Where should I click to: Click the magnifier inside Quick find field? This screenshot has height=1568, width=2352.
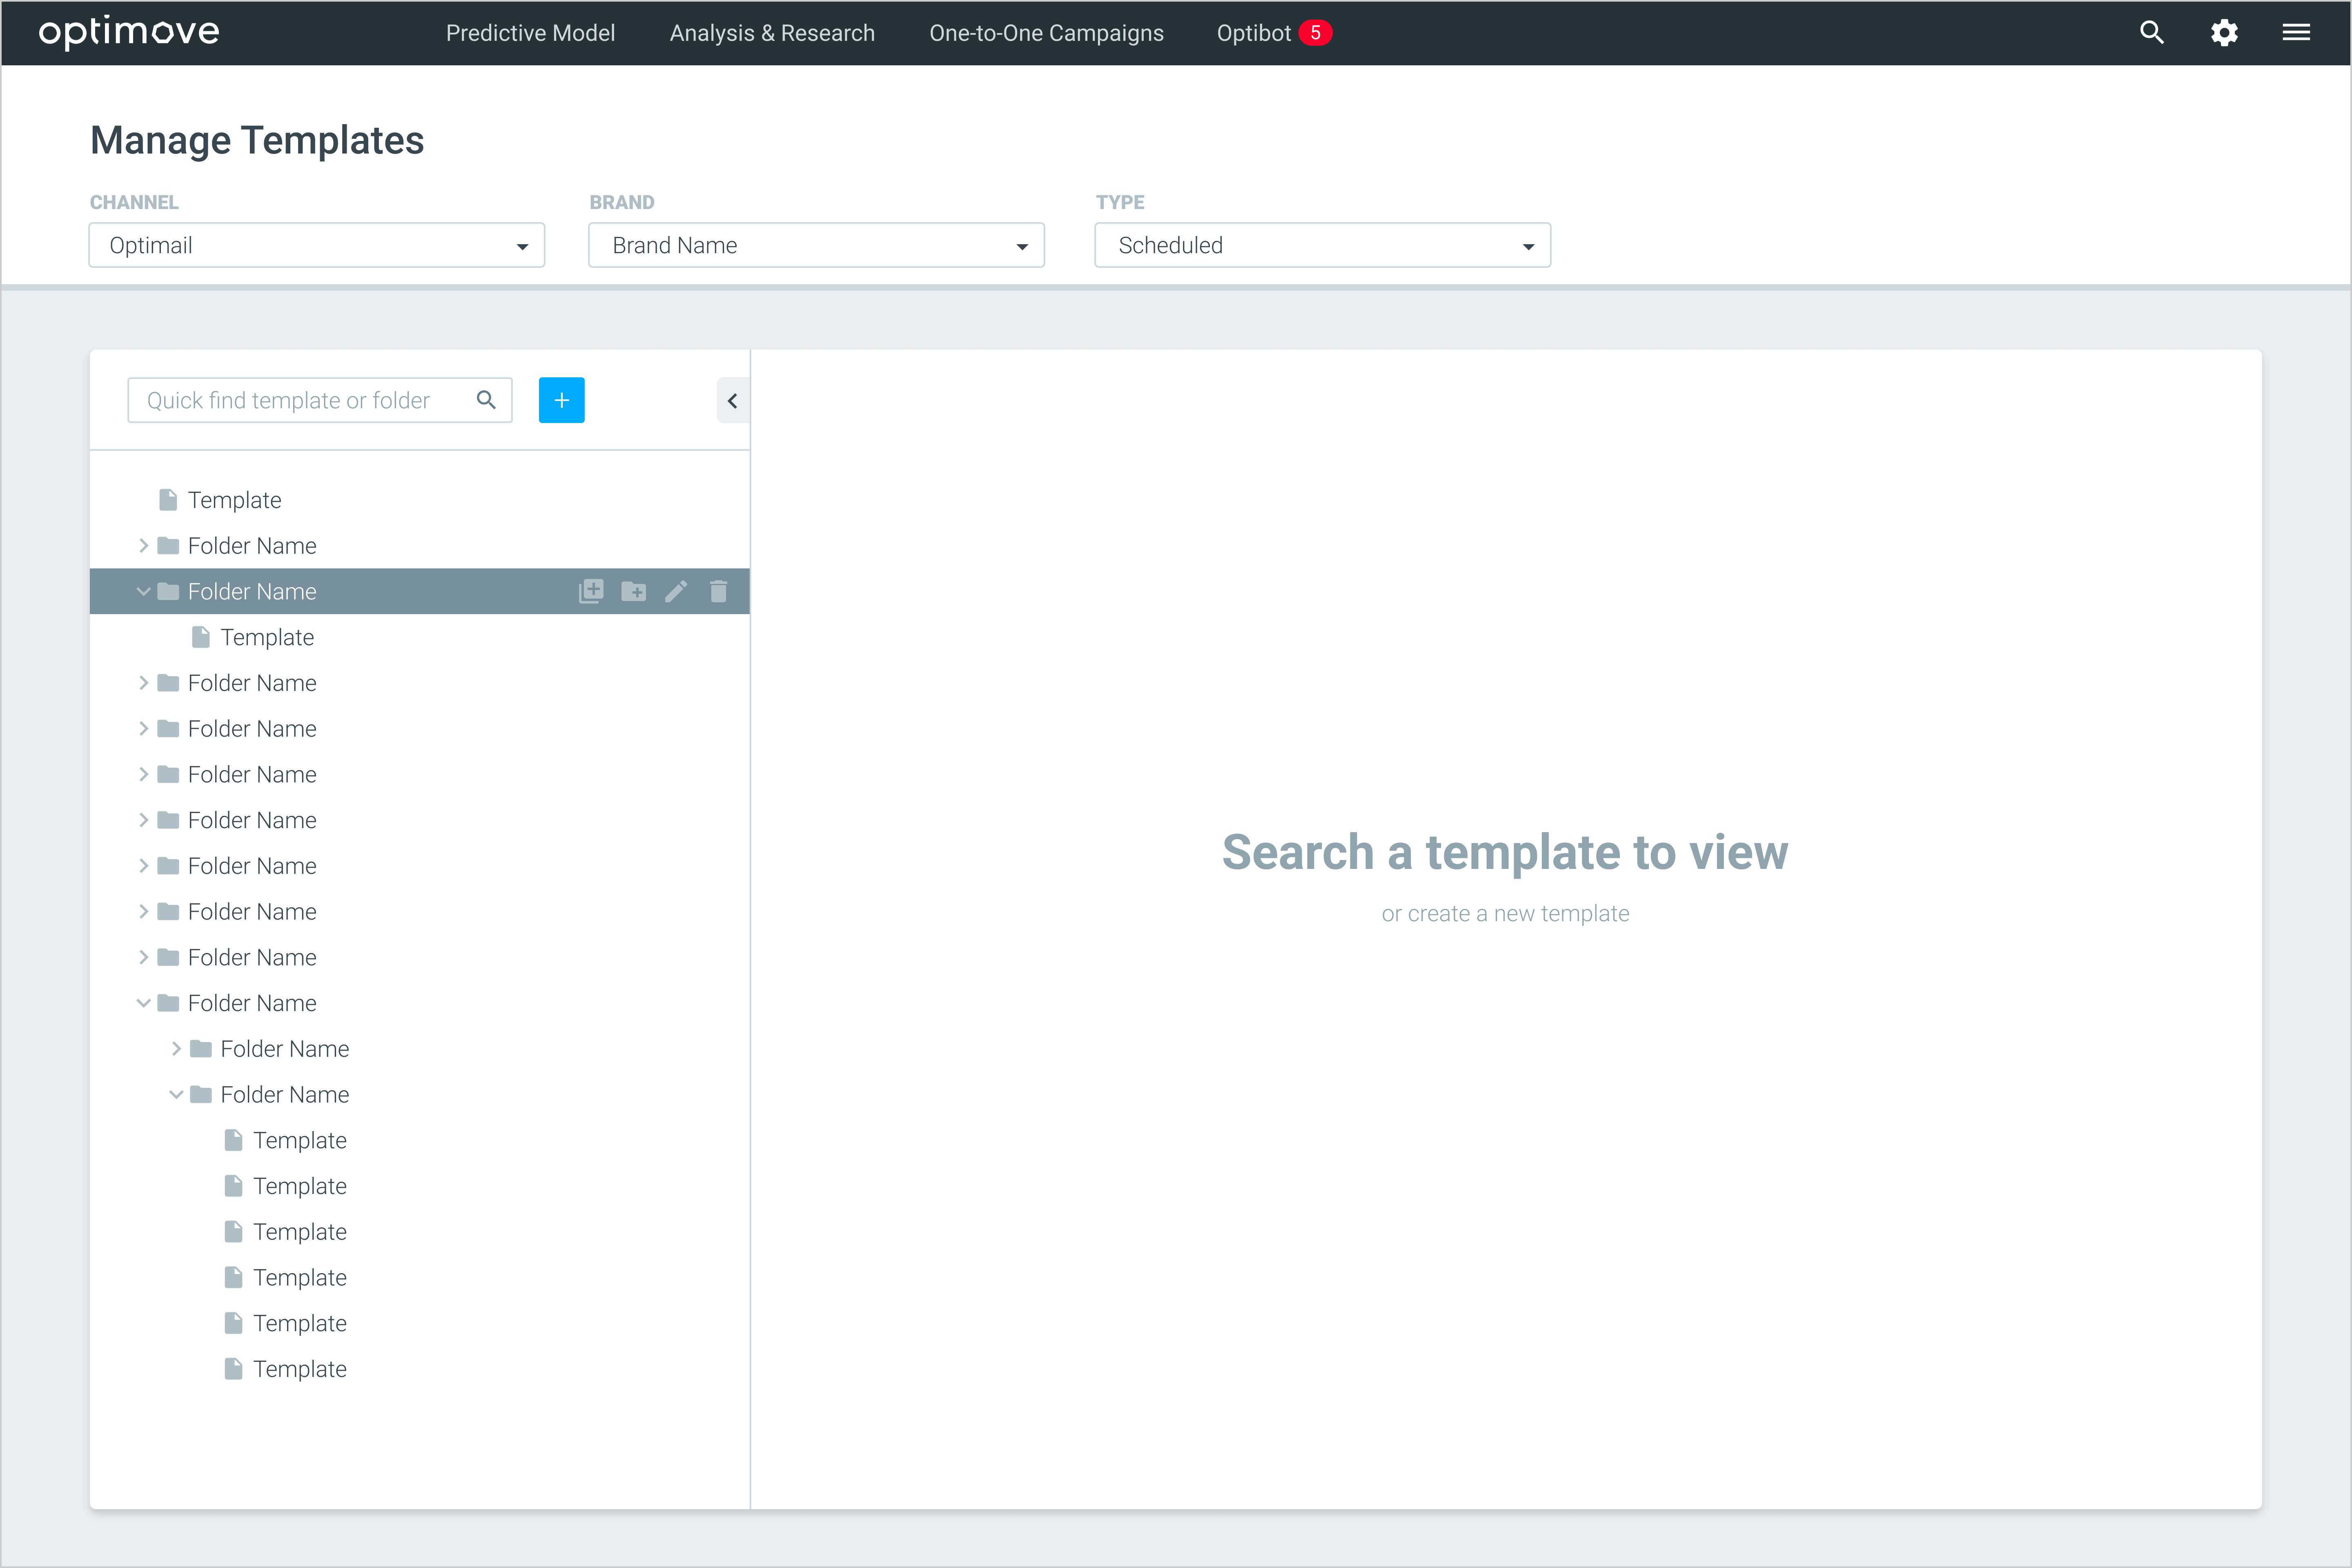(486, 400)
